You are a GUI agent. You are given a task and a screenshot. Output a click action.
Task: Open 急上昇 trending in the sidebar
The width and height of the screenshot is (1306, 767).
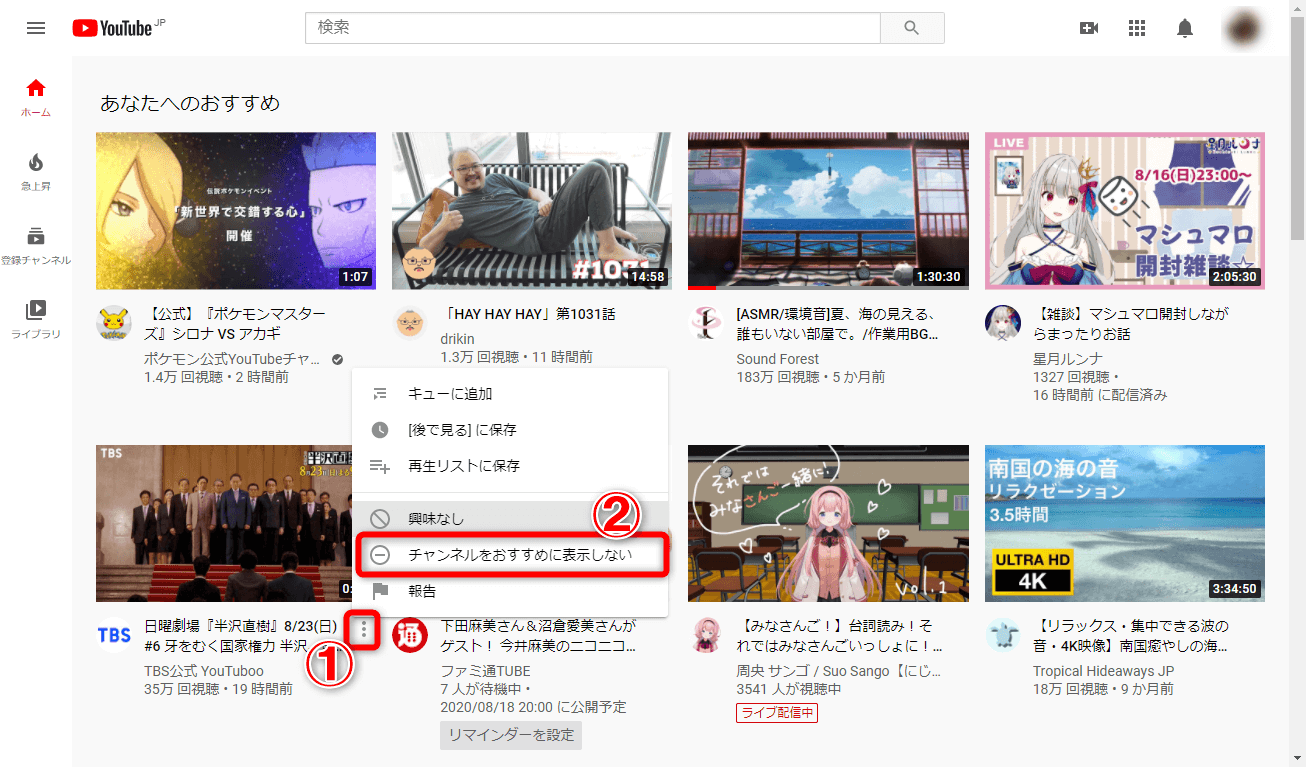click(x=36, y=172)
